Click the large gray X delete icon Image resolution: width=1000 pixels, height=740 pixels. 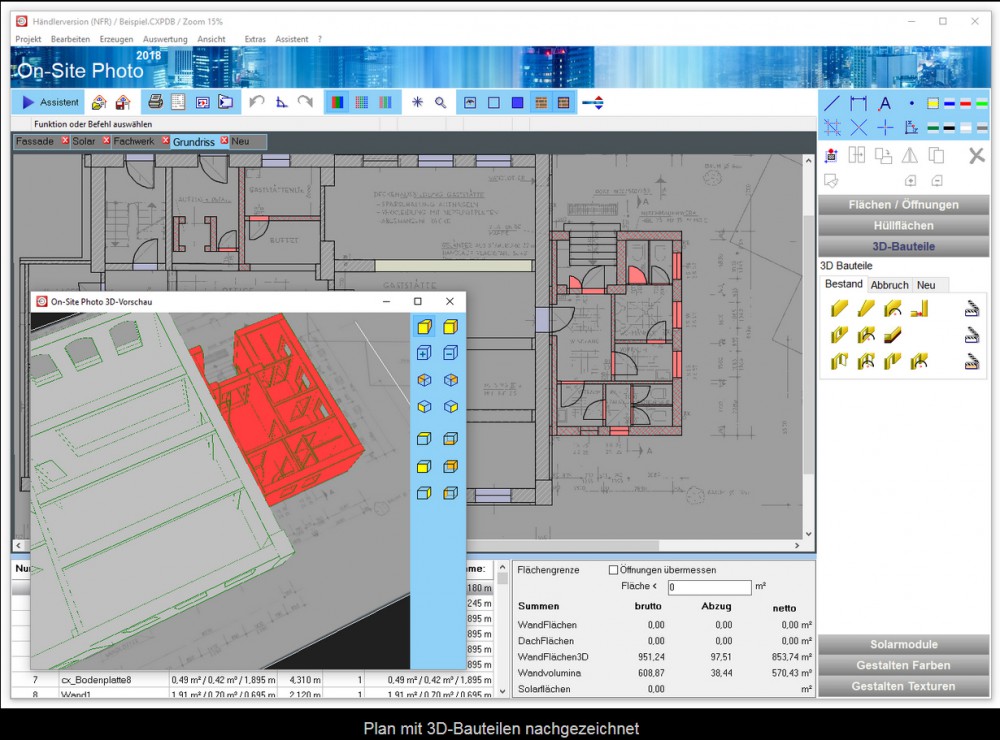click(x=976, y=155)
